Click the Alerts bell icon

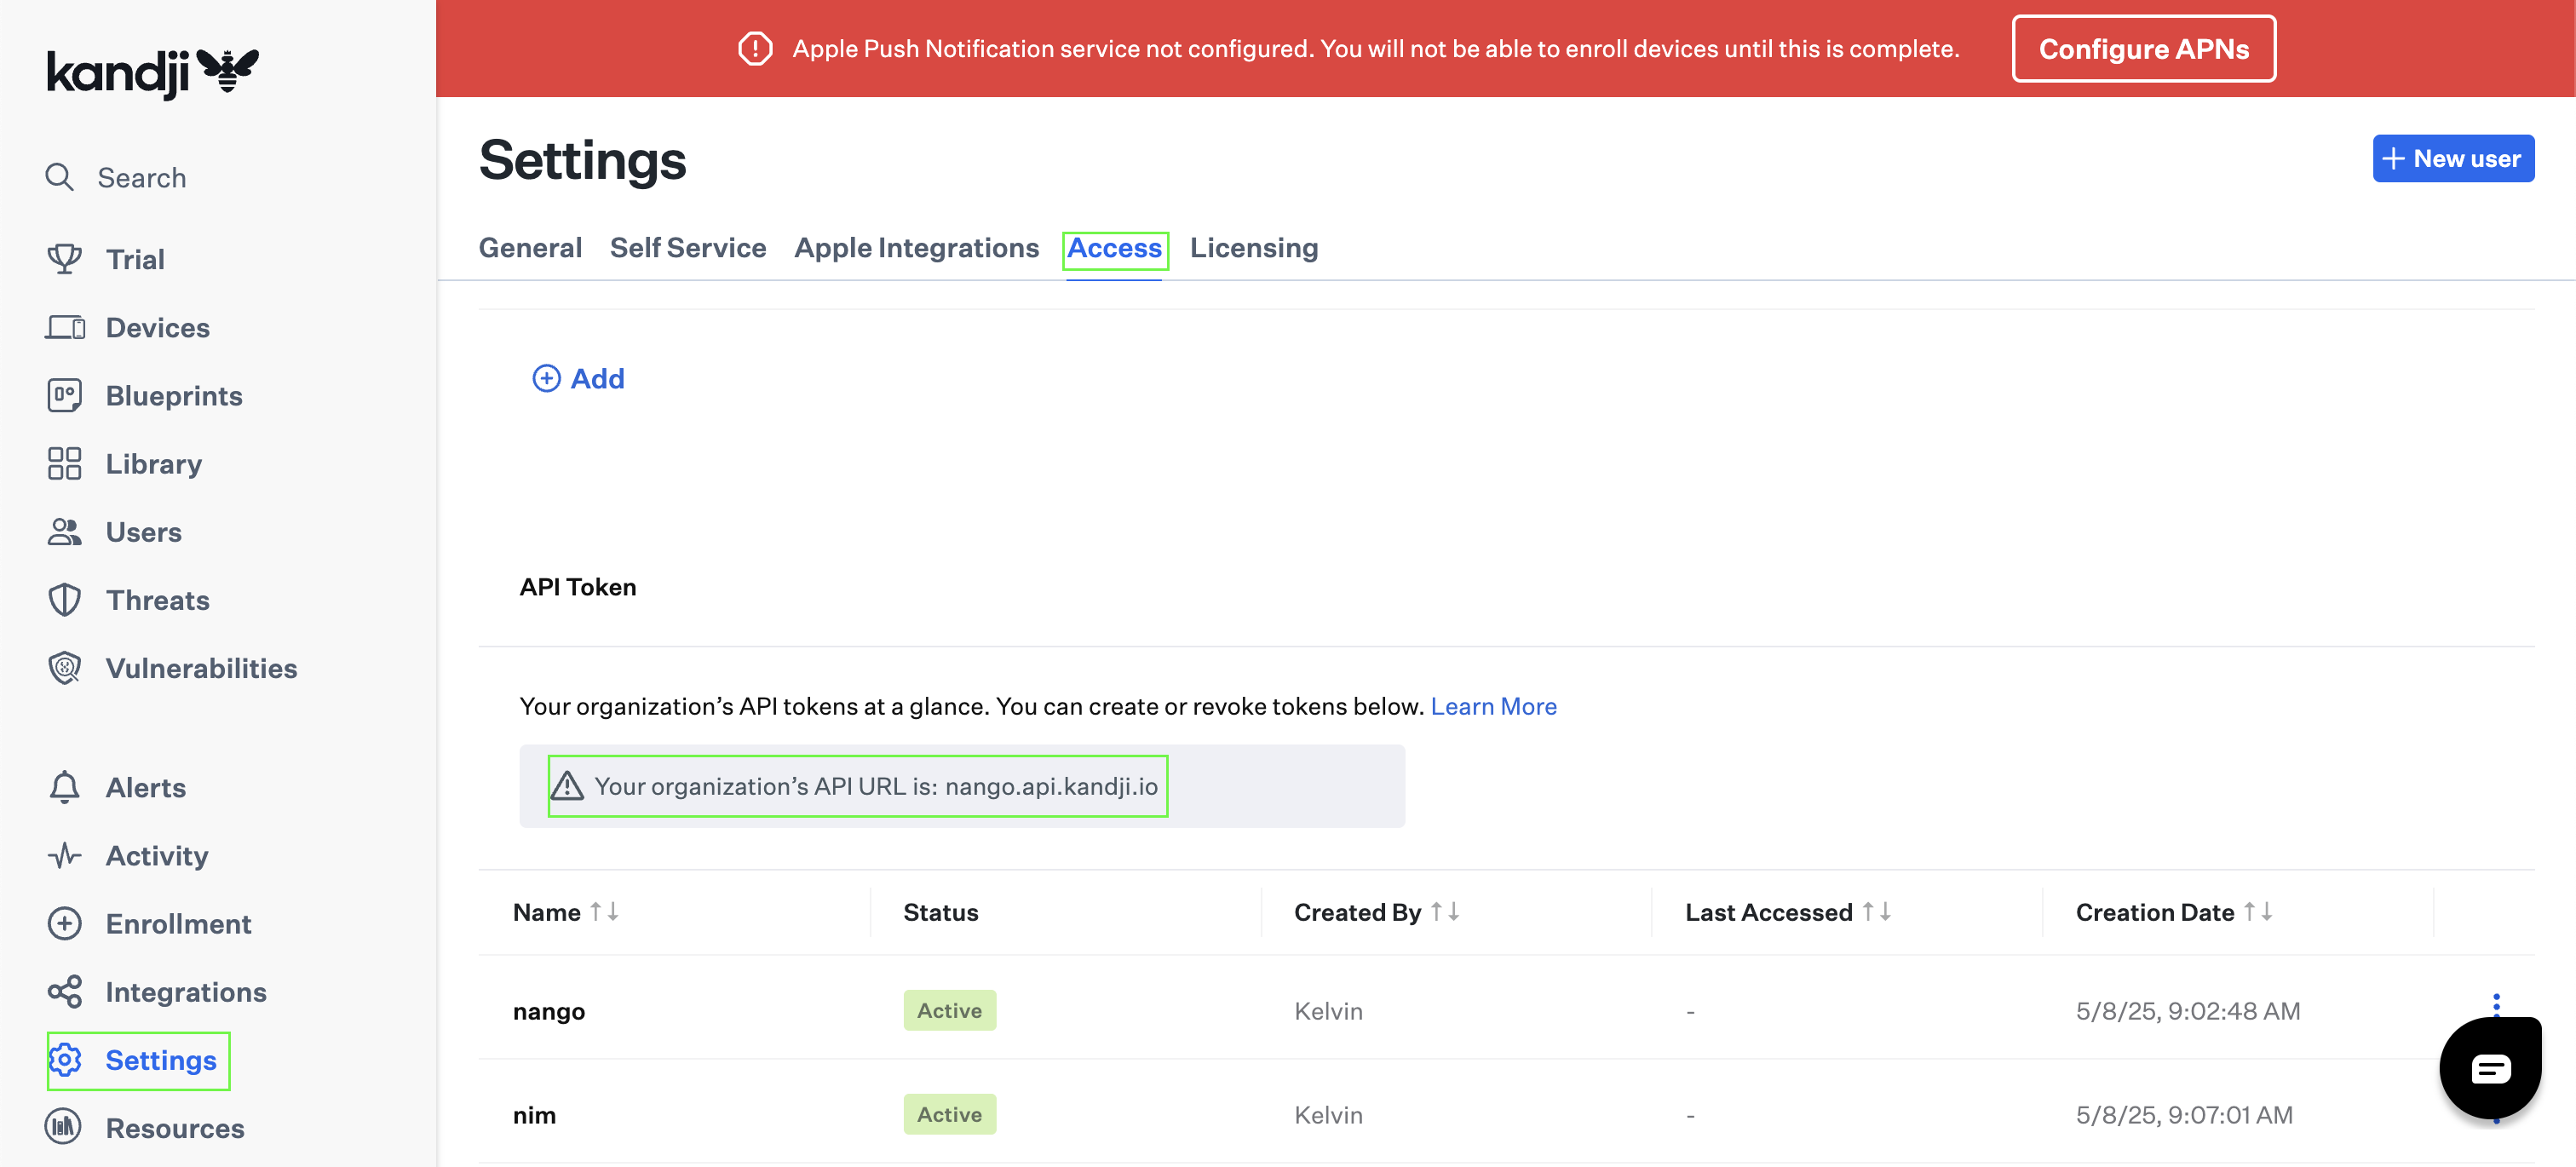[x=64, y=787]
